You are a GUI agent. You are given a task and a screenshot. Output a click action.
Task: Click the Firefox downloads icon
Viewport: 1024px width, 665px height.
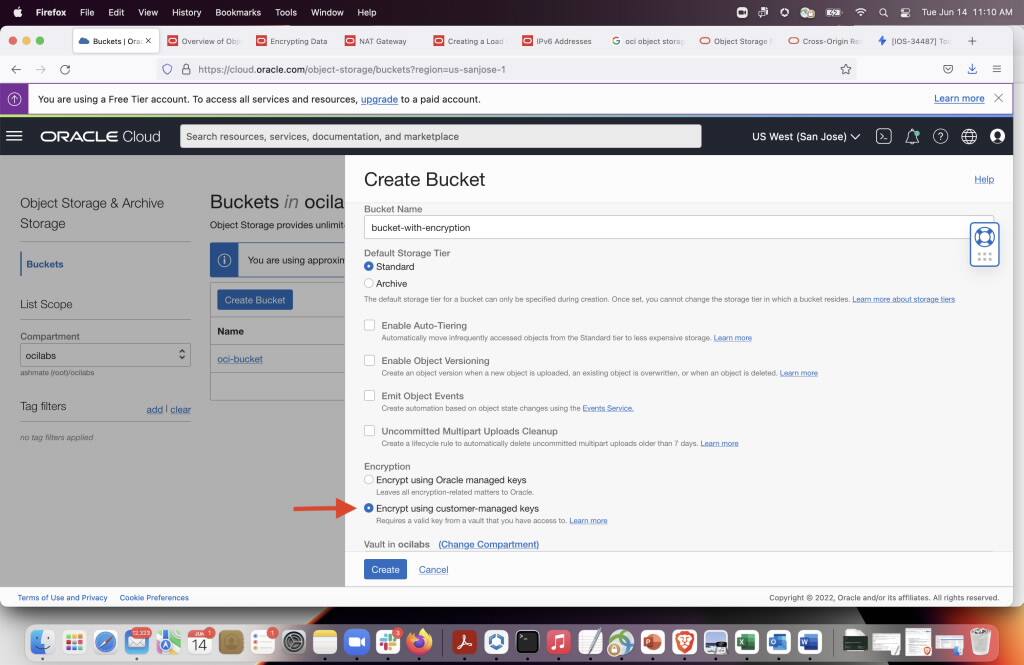pyautogui.click(x=971, y=69)
